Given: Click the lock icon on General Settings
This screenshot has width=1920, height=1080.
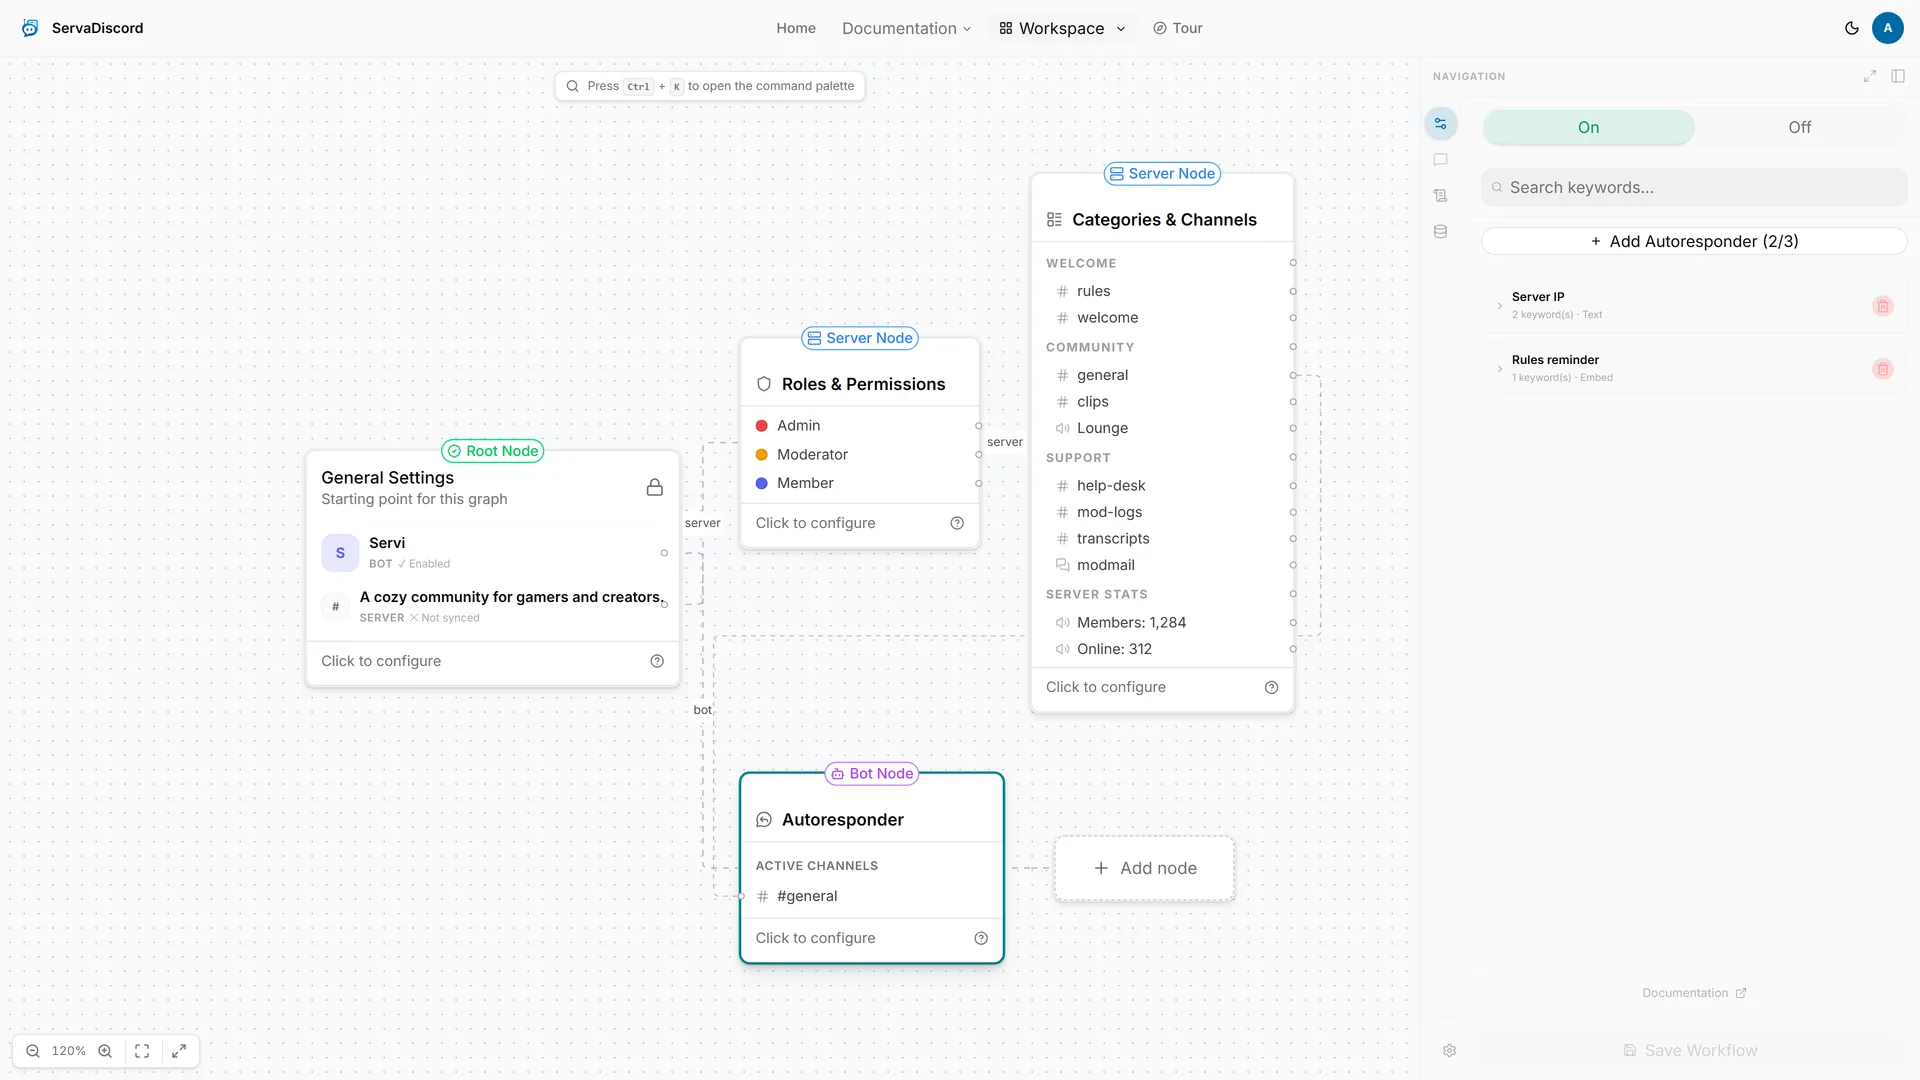Looking at the screenshot, I should [655, 487].
